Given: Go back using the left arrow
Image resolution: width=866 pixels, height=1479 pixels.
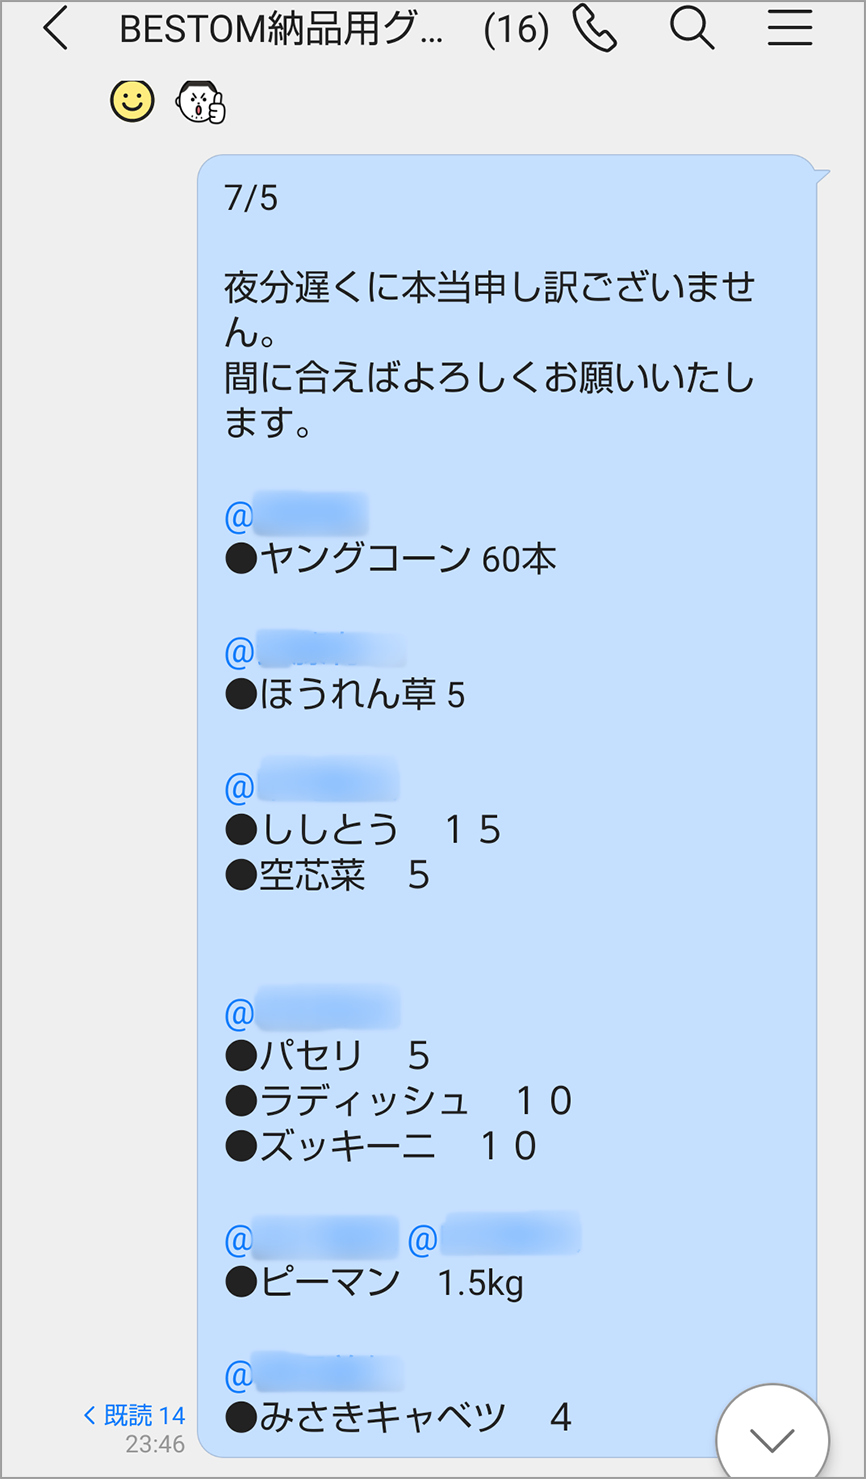Looking at the screenshot, I should pos(56,30).
